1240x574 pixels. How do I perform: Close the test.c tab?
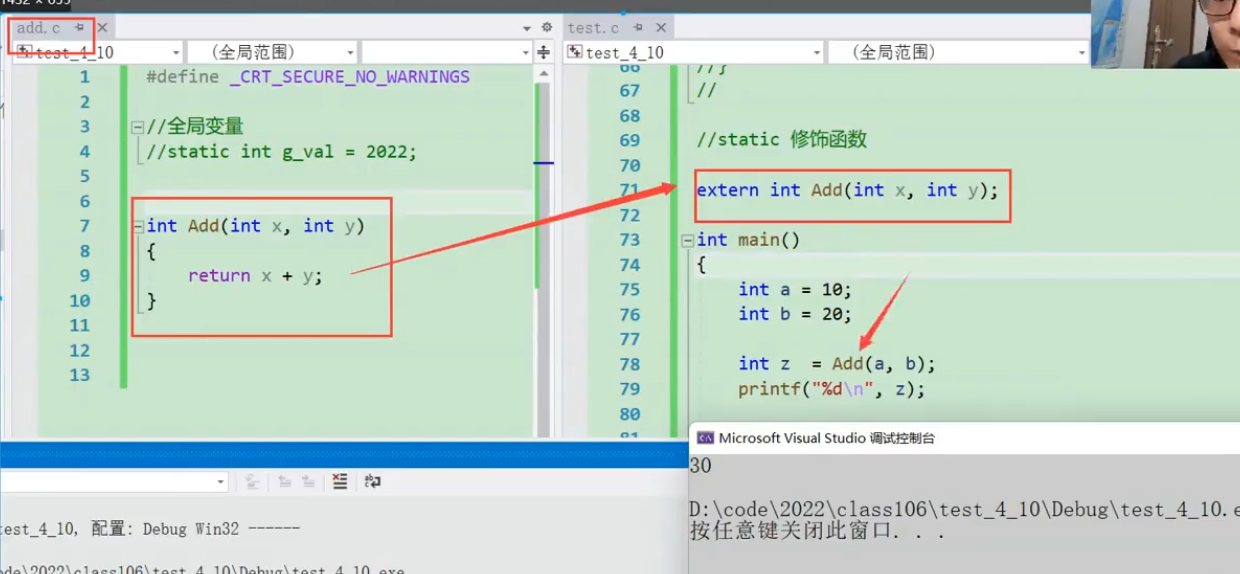(659, 28)
